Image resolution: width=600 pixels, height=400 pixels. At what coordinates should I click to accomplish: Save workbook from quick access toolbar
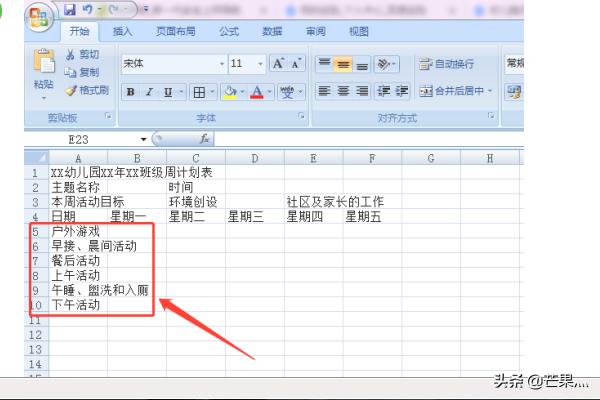point(70,10)
